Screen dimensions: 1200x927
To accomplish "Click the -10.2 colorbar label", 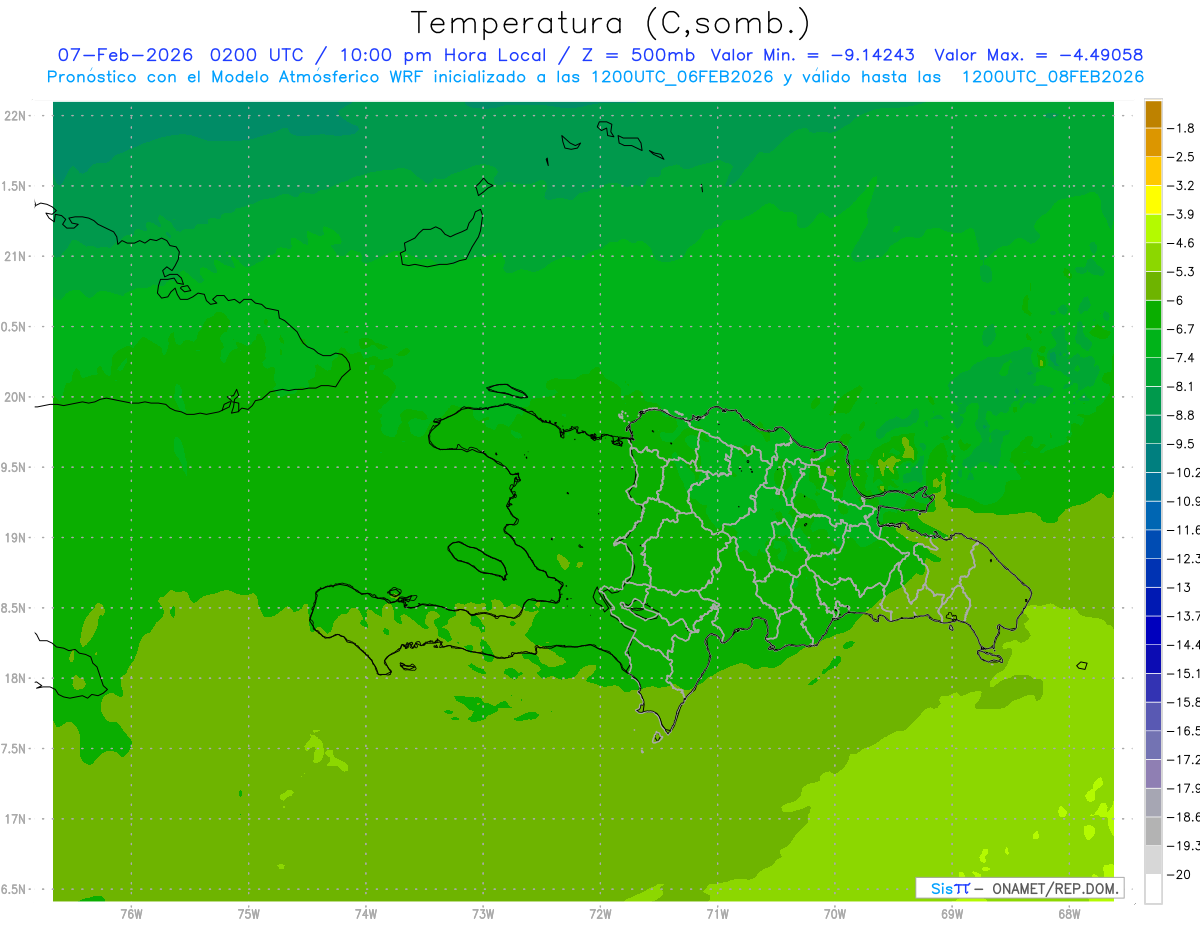I will tap(1184, 473).
